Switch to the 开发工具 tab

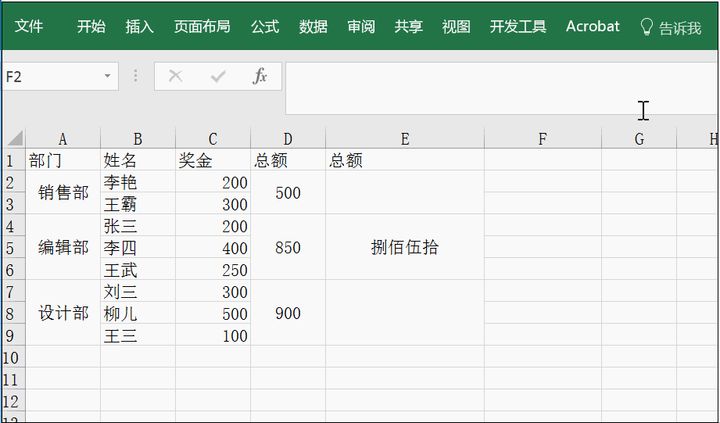pos(518,27)
